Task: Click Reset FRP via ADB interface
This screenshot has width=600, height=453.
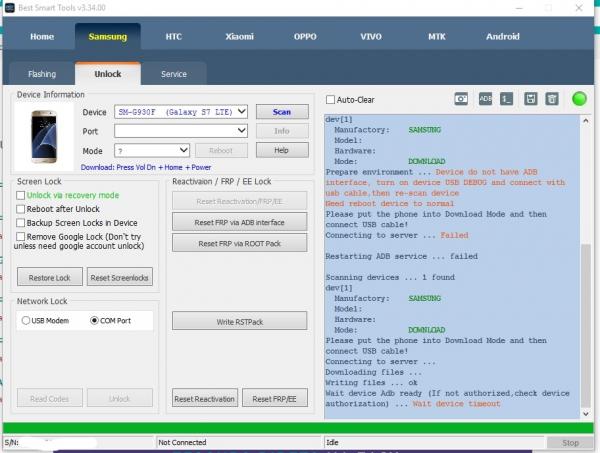Action: (x=240, y=222)
